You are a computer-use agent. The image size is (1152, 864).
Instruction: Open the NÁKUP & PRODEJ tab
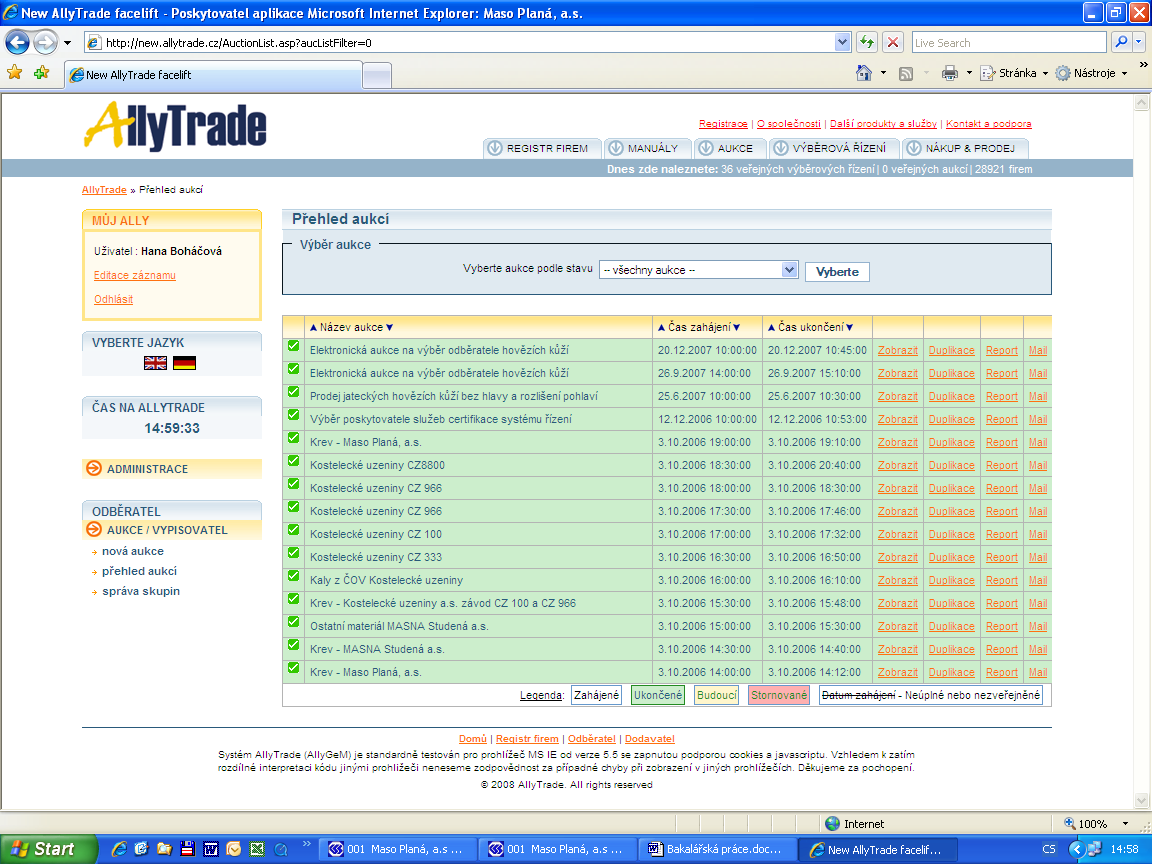(x=965, y=148)
